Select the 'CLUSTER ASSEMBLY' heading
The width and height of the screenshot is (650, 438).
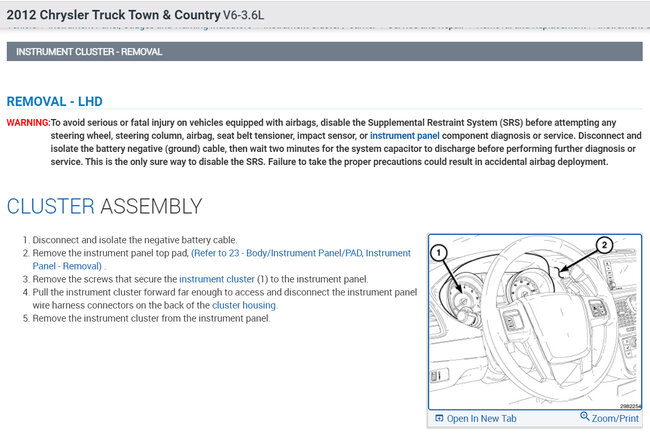coord(104,206)
